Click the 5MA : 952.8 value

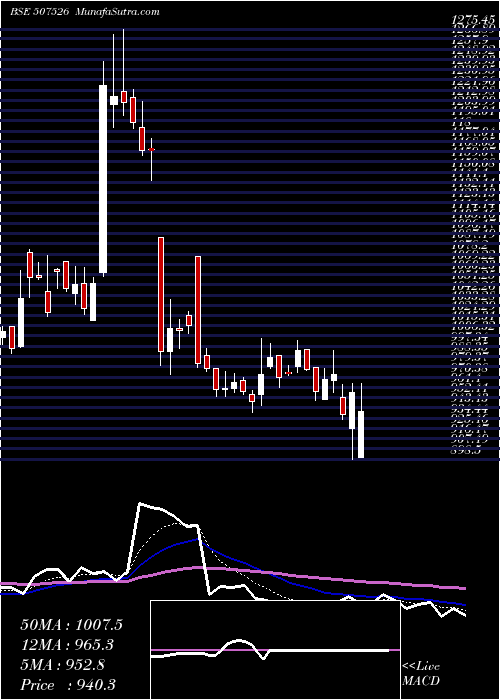[63, 665]
